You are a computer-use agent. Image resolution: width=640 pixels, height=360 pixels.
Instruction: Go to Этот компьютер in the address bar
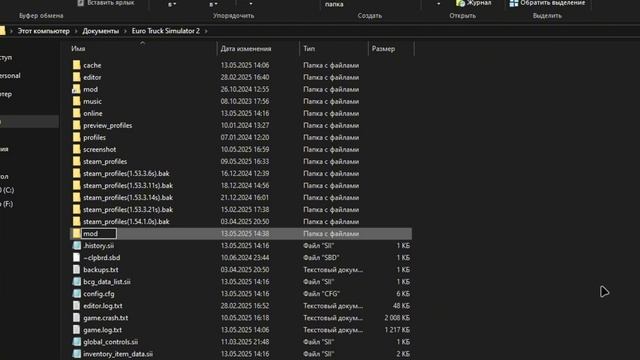[x=44, y=31]
